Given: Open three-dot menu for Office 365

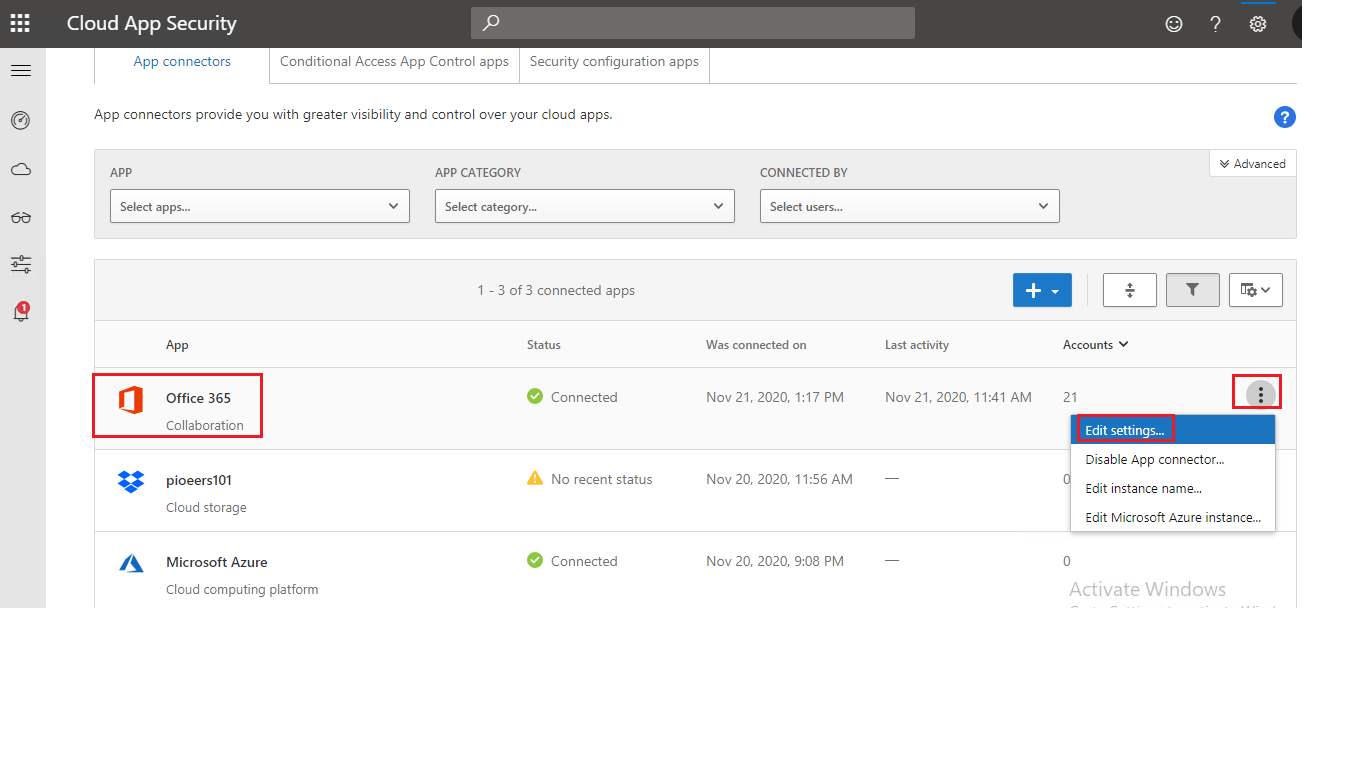Looking at the screenshot, I should pyautogui.click(x=1261, y=394).
